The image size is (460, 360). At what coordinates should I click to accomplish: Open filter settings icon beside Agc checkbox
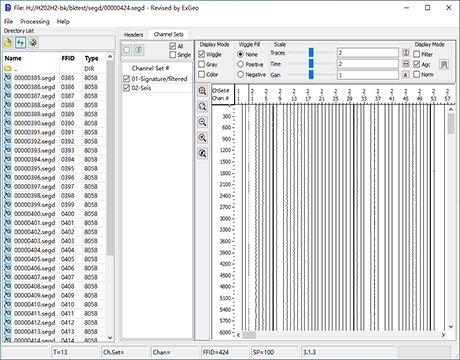(x=444, y=64)
